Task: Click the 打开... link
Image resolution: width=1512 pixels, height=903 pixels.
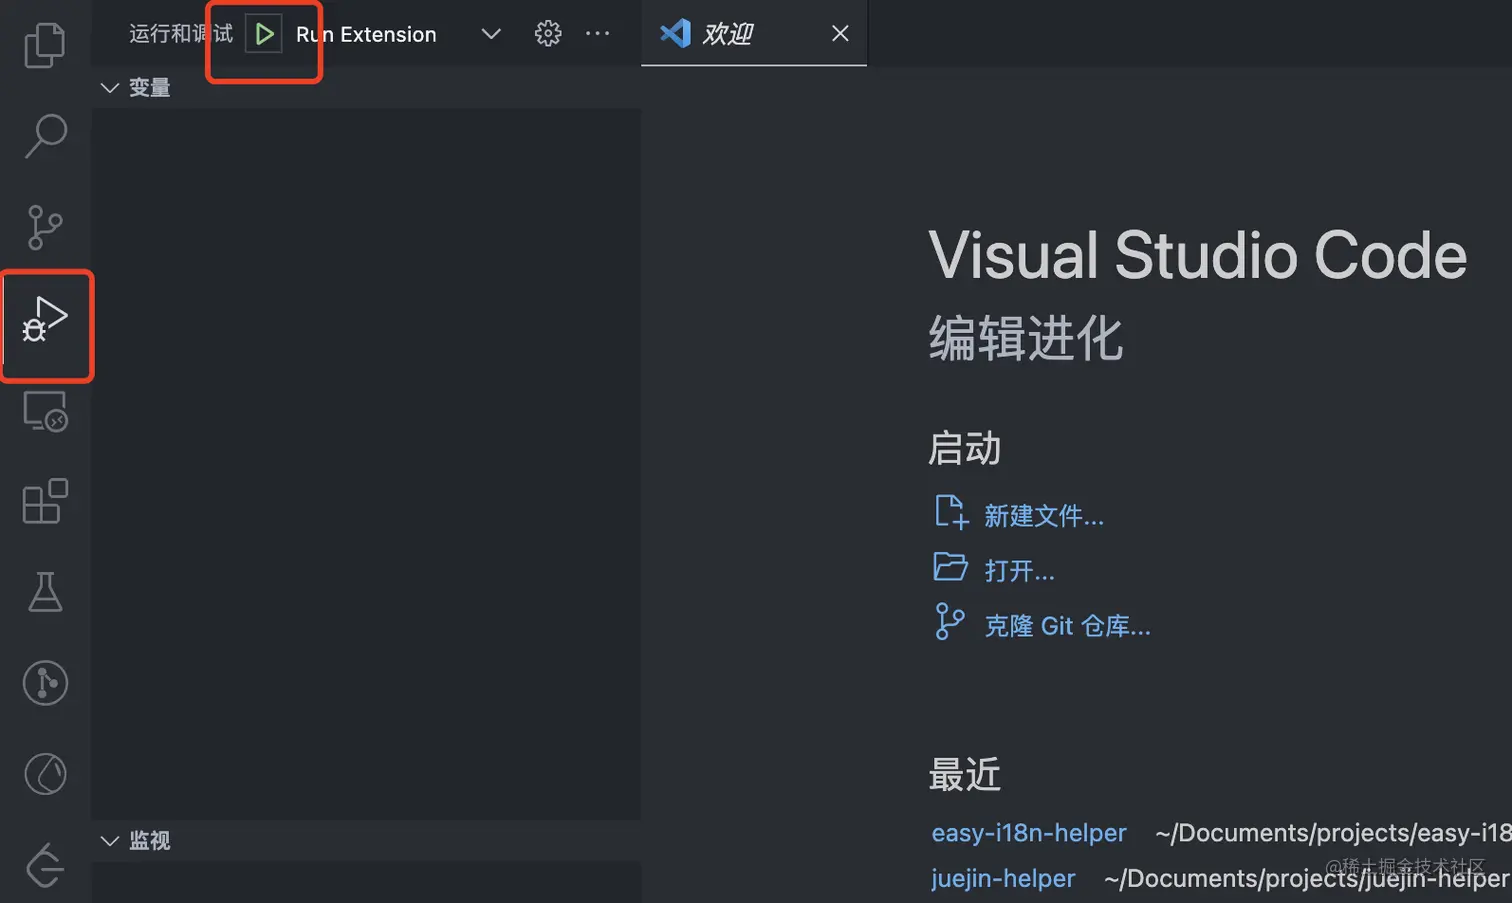Action: coord(1019,571)
